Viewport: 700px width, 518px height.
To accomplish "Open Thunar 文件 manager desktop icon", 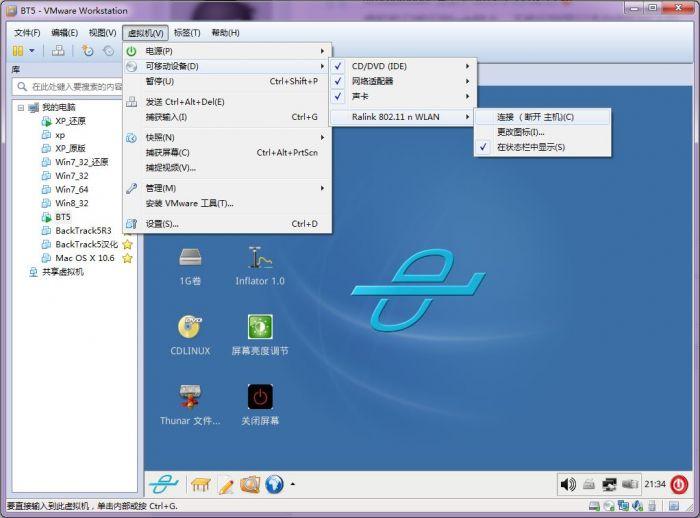I will [190, 405].
